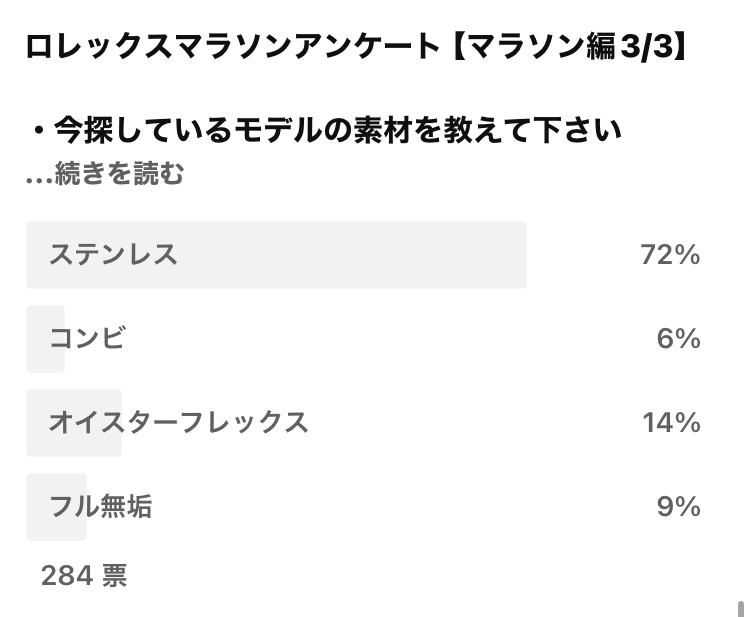Select the ステンレス poll option label

click(113, 254)
